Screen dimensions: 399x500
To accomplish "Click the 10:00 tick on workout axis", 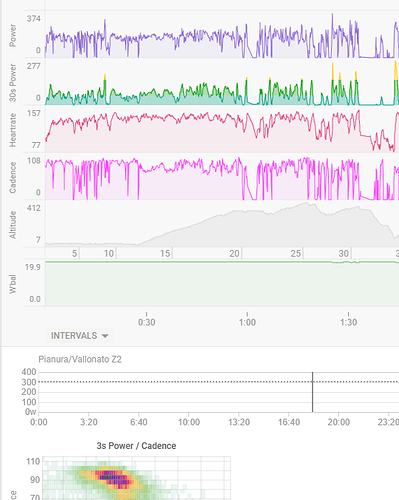I will (189, 422).
